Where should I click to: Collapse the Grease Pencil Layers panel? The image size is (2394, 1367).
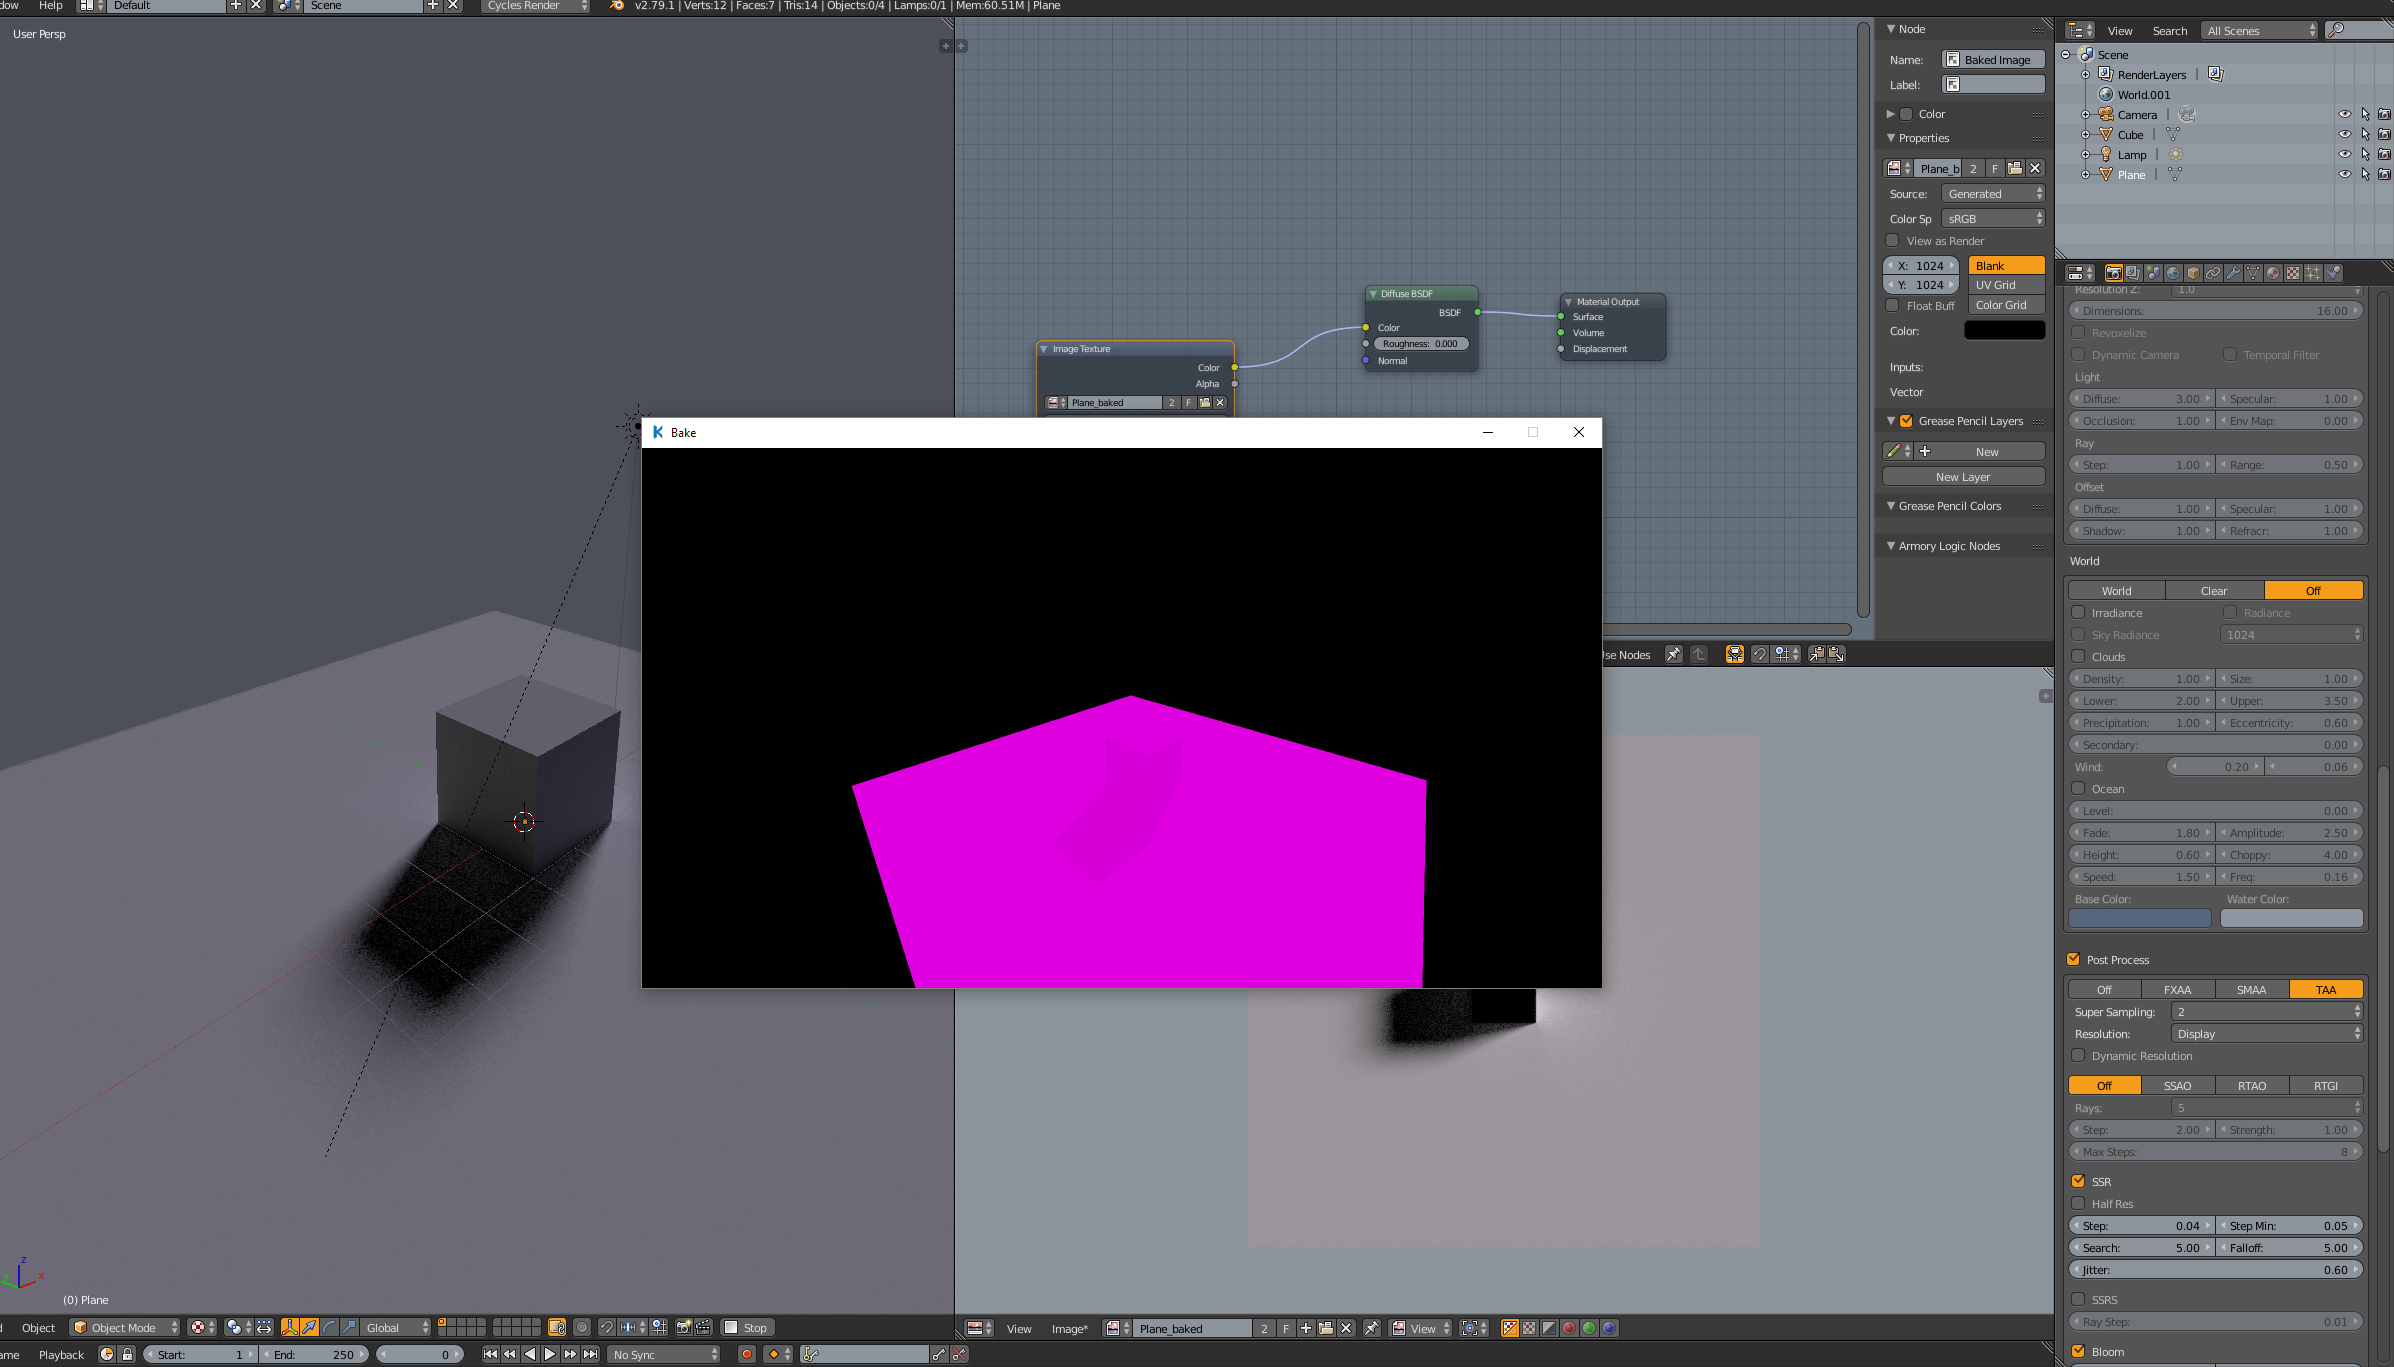pyautogui.click(x=1892, y=421)
